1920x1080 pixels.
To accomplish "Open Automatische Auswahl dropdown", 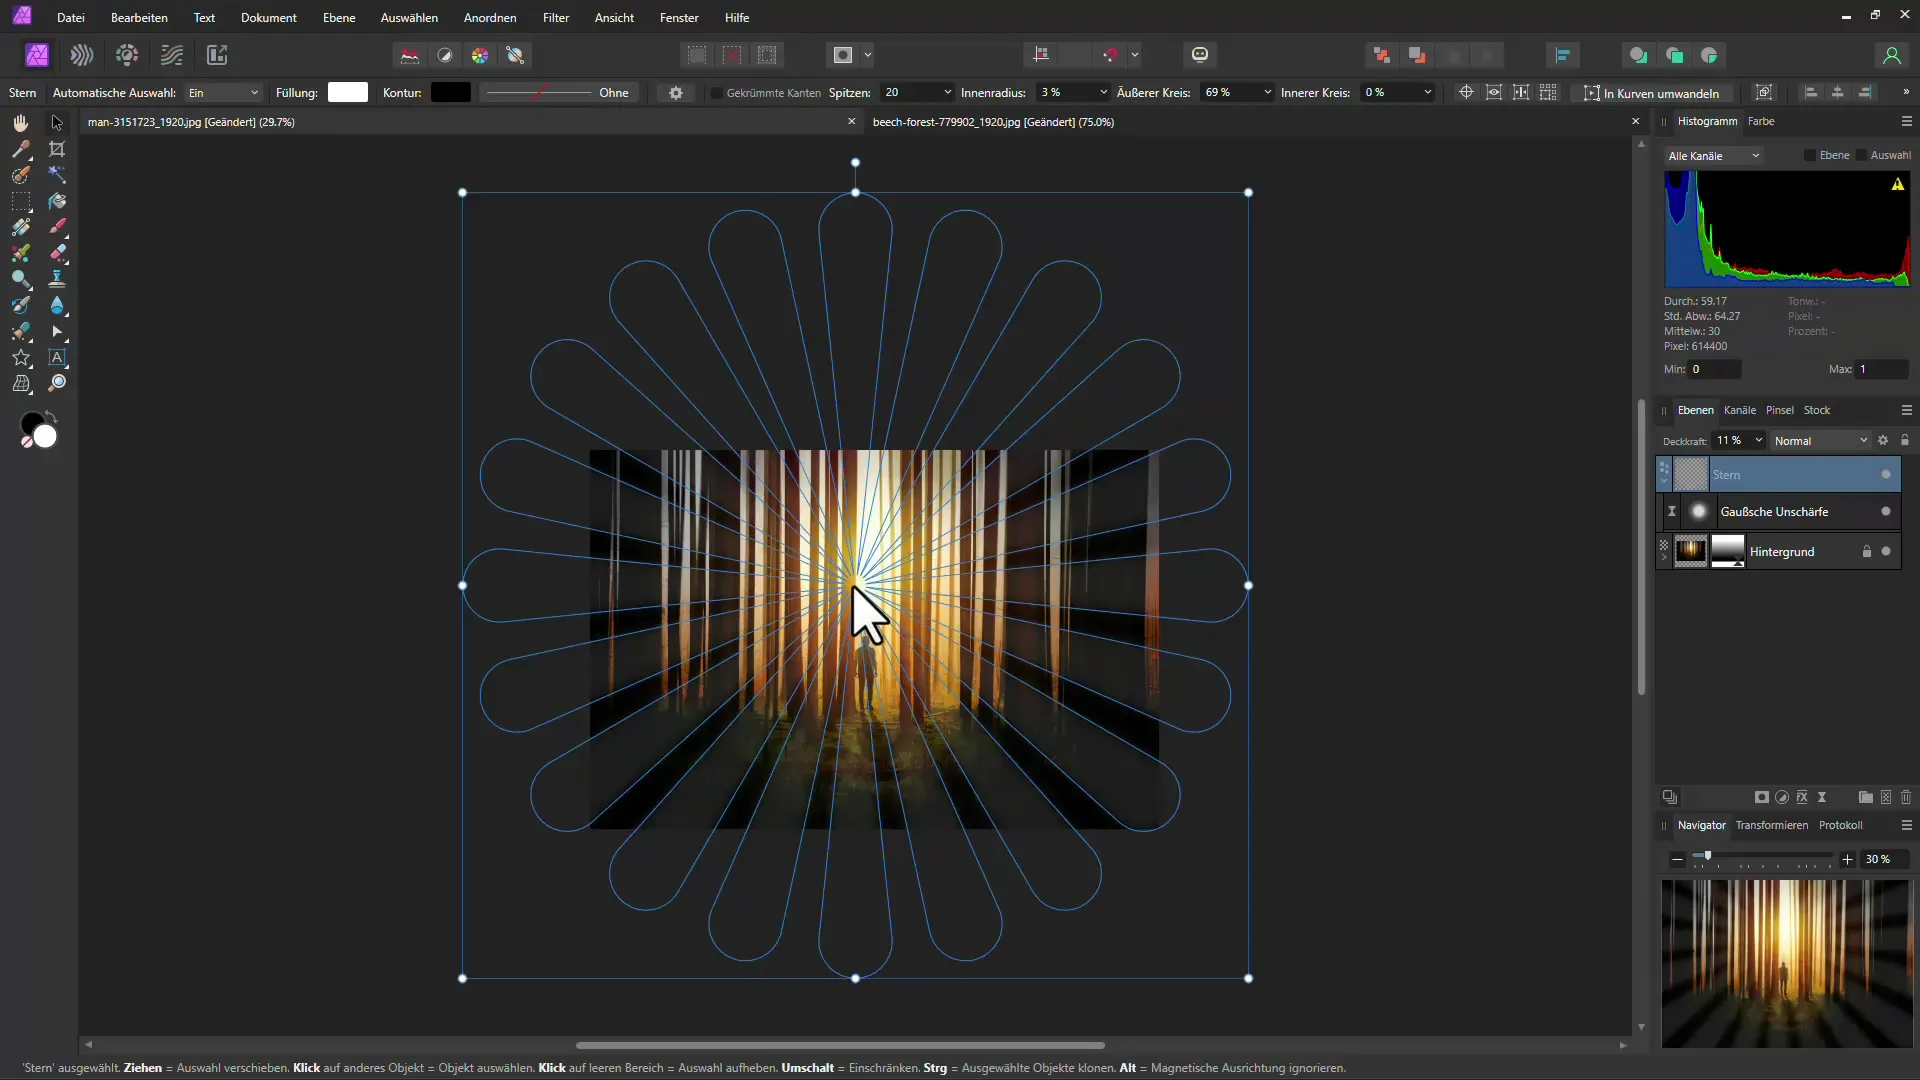I will point(223,93).
